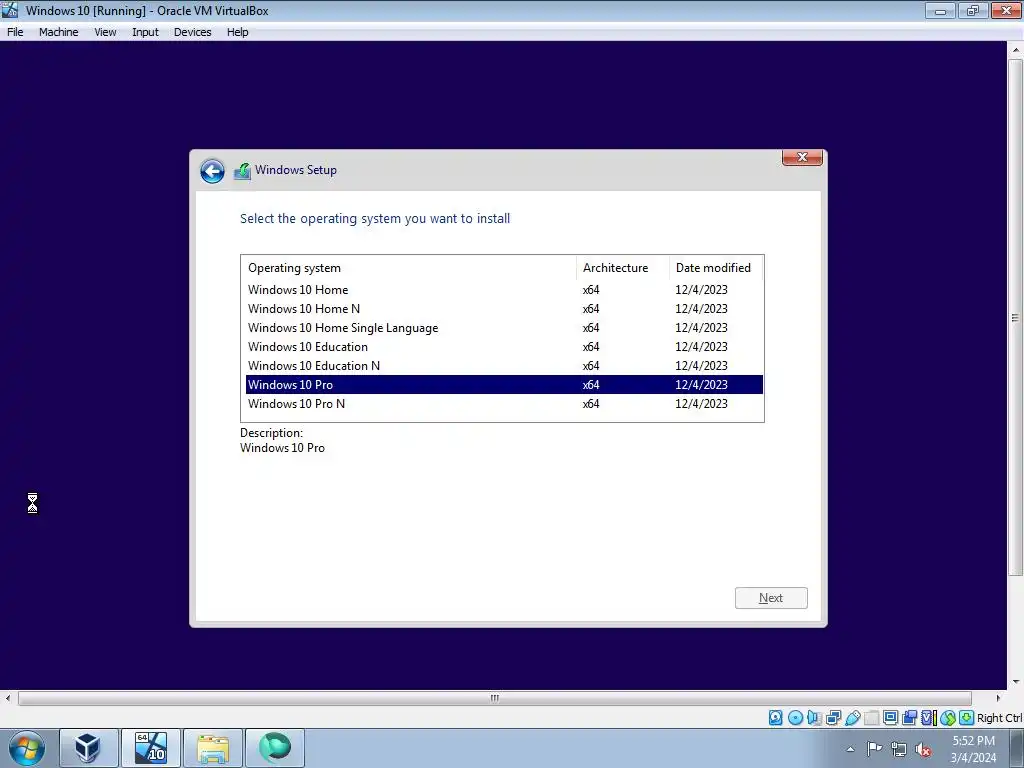This screenshot has height=768, width=1024.
Task: Open the File menu
Action: pos(15,32)
